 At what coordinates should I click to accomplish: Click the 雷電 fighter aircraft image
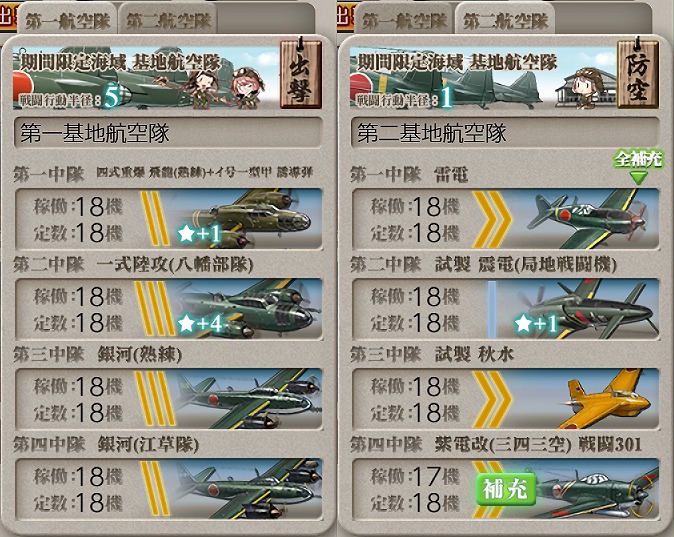point(587,218)
